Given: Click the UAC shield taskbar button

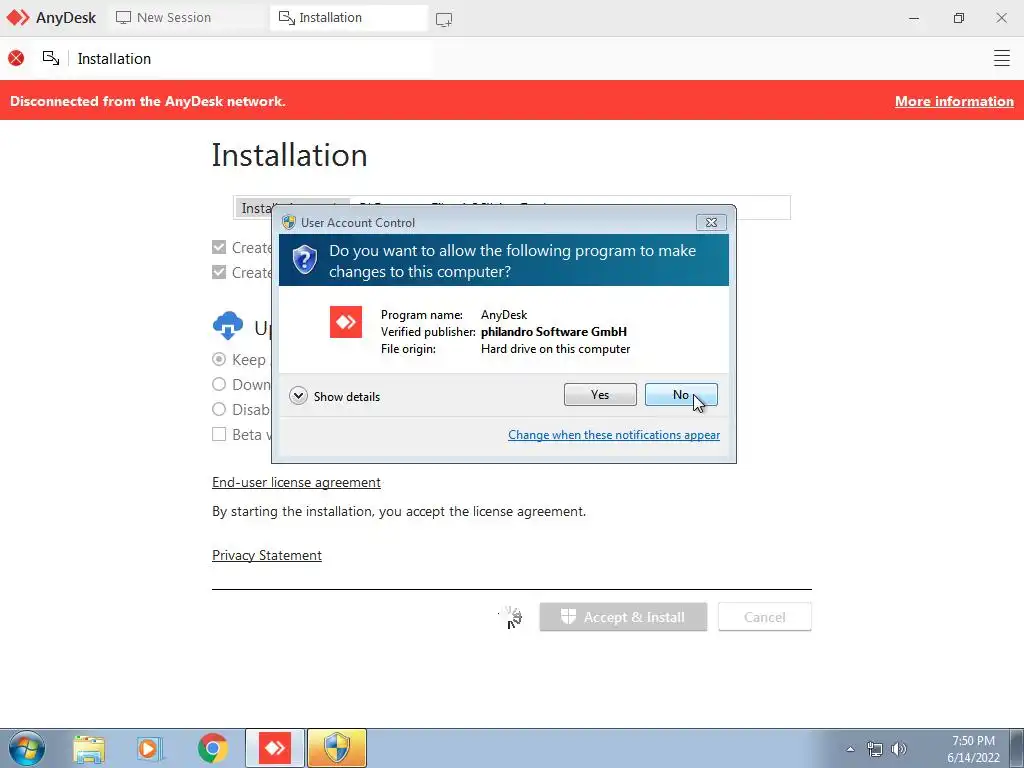Looking at the screenshot, I should [337, 748].
